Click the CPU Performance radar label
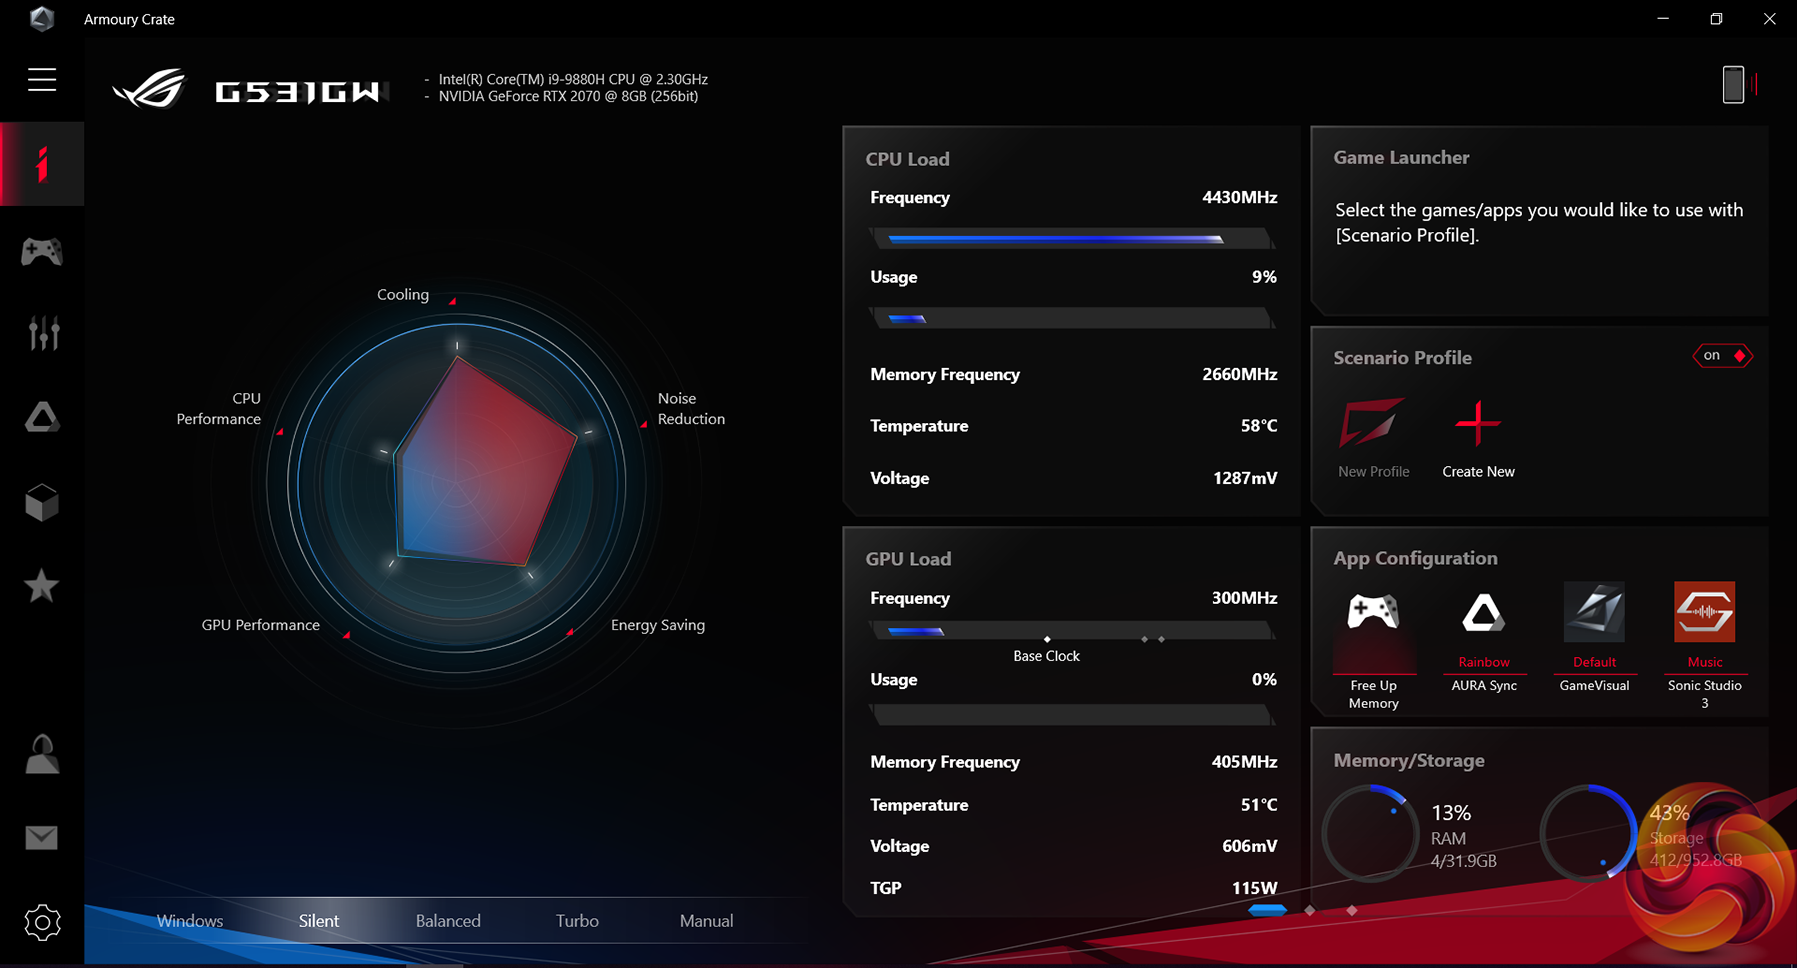1797x968 pixels. click(219, 408)
